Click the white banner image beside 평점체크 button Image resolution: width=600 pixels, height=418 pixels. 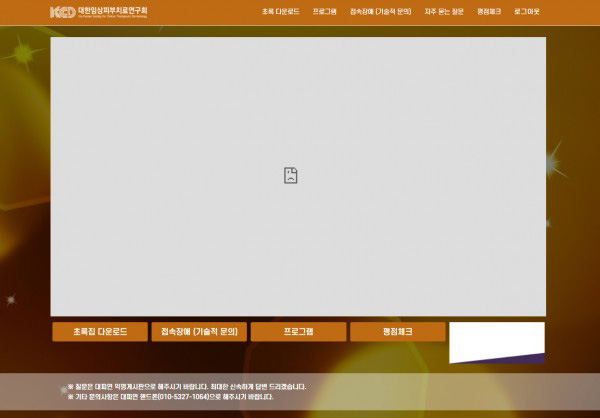click(496, 338)
